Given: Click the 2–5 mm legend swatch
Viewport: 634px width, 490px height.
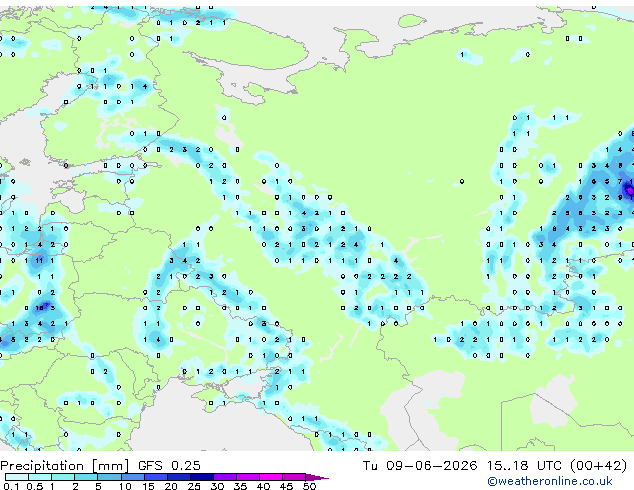Looking at the screenshot, I should tap(86, 477).
